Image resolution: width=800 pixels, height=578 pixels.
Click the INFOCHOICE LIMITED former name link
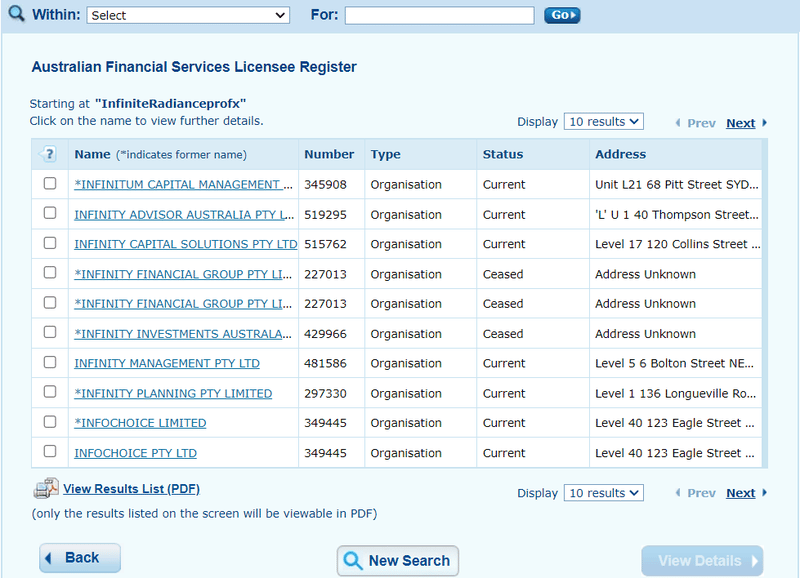pyautogui.click(x=140, y=423)
